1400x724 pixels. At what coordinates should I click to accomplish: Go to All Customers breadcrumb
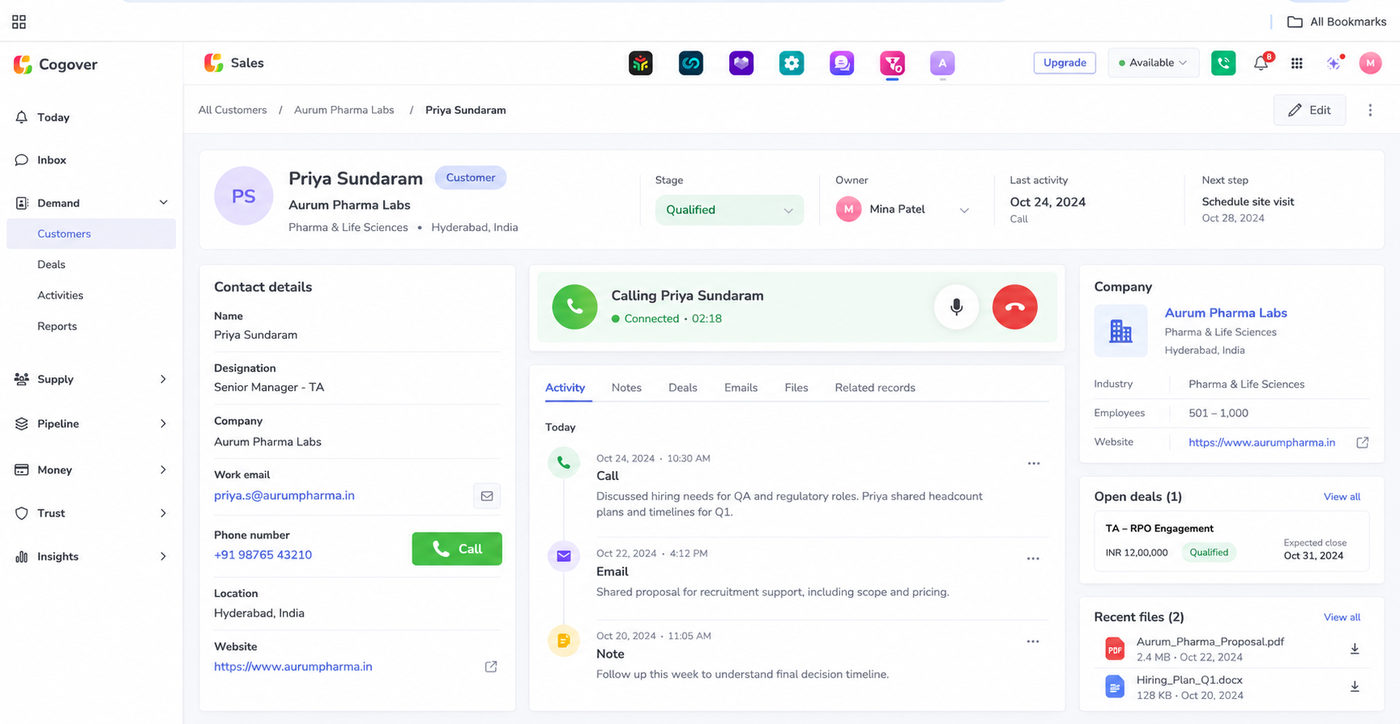232,110
